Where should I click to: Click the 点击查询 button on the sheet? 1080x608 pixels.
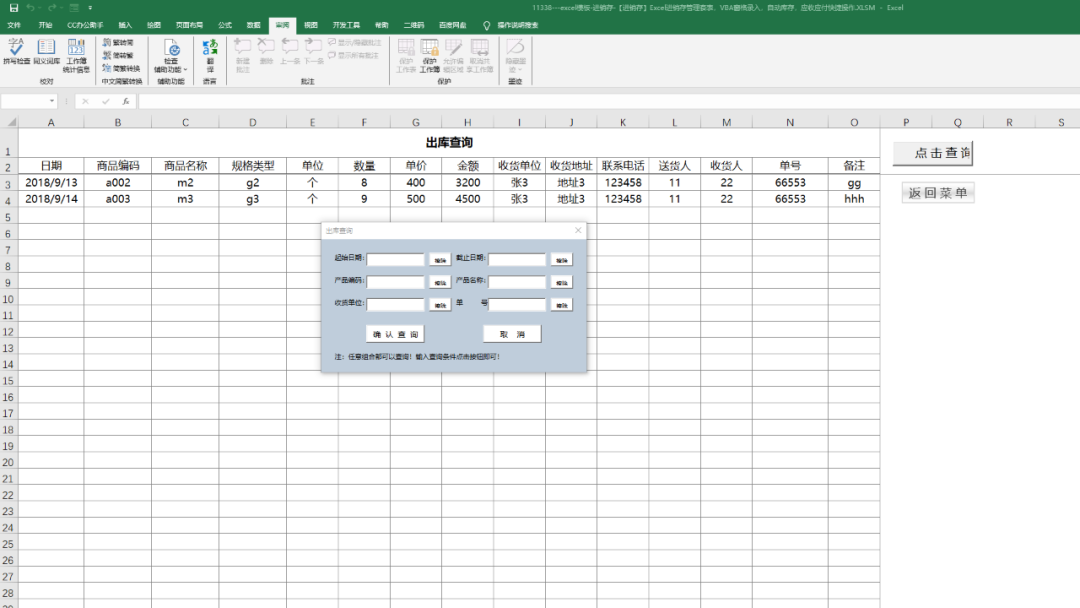933,153
